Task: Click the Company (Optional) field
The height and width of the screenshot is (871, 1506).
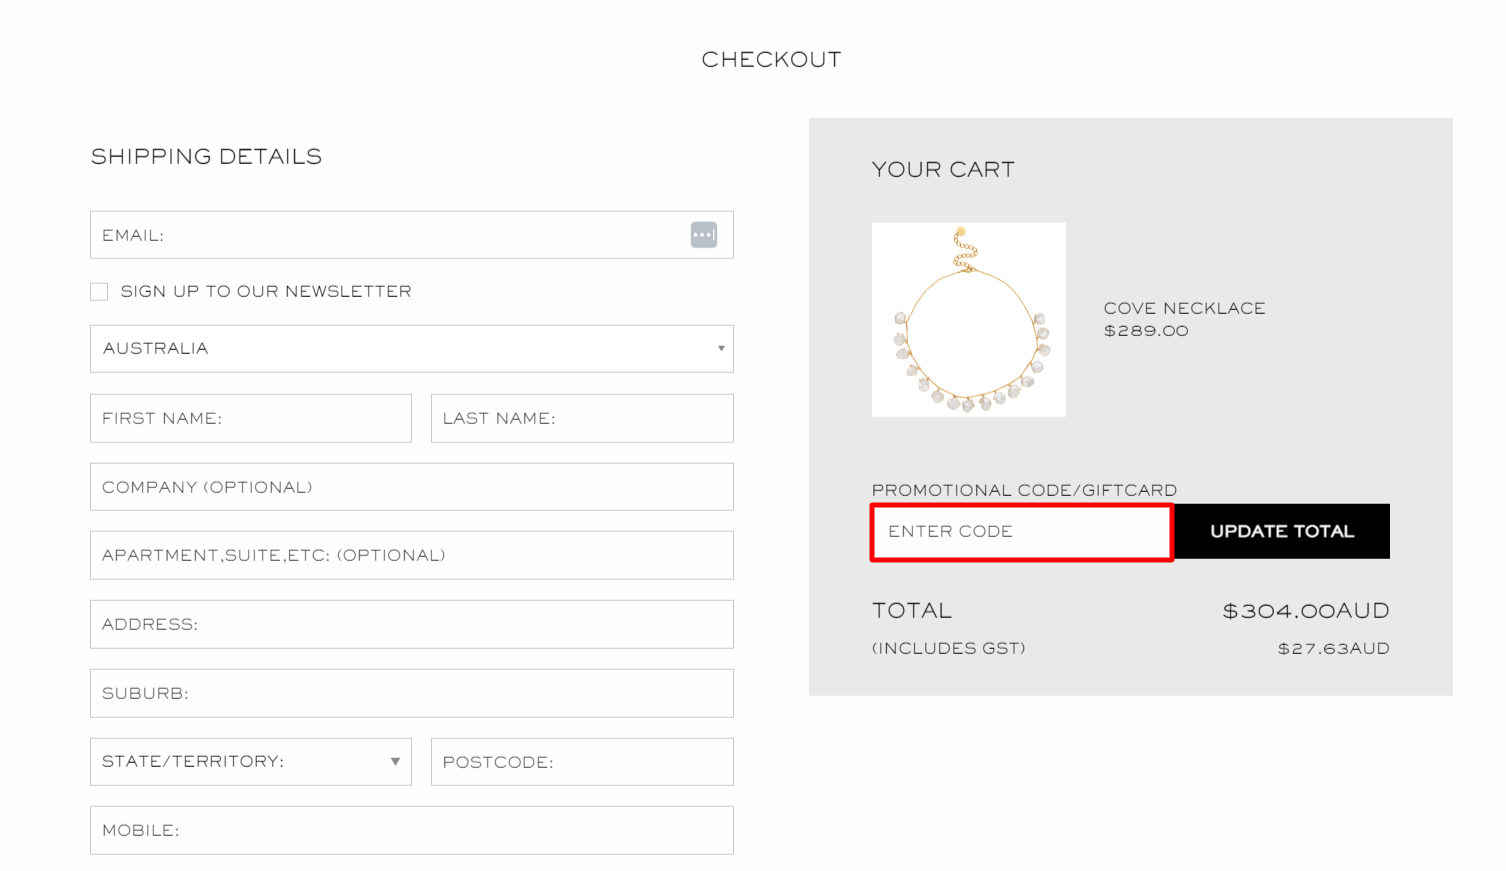Action: pos(411,487)
